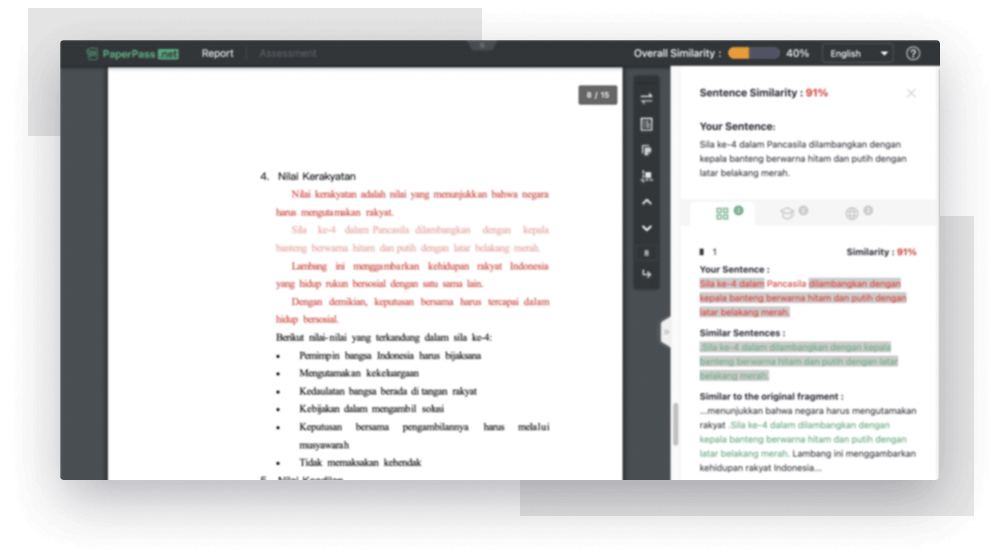Click the PaperPass.net logo
Viewport: 1000px width, 560px height.
(132, 54)
